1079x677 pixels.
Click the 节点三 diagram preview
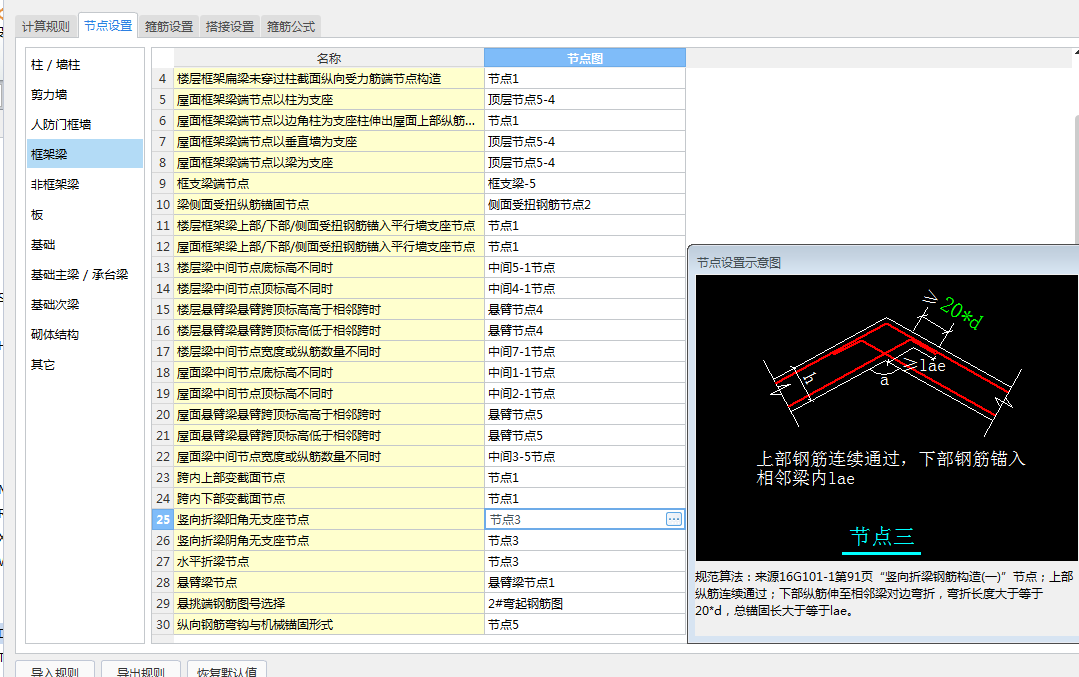tap(886, 418)
